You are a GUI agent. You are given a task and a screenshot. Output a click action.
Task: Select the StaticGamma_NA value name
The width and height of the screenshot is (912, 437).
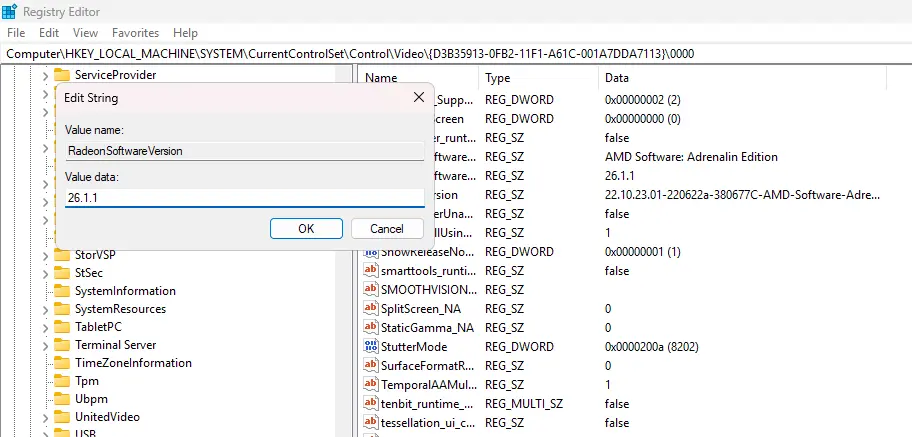pyautogui.click(x=427, y=328)
